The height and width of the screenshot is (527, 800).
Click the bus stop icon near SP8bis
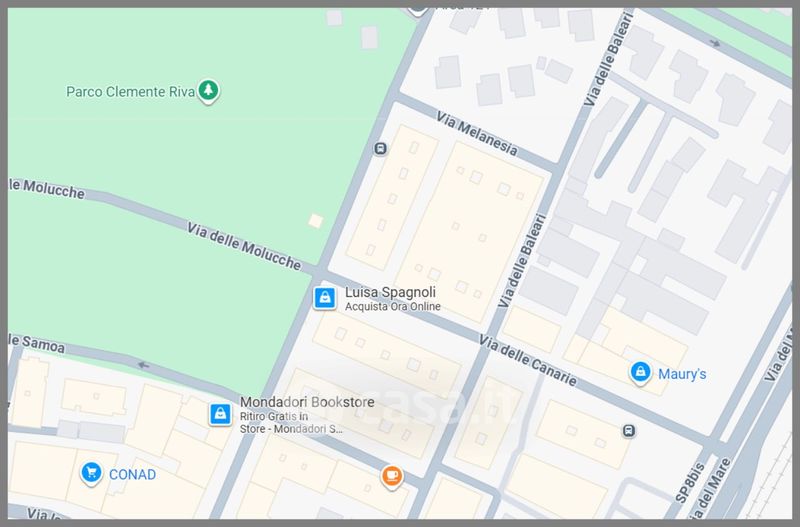pyautogui.click(x=628, y=431)
